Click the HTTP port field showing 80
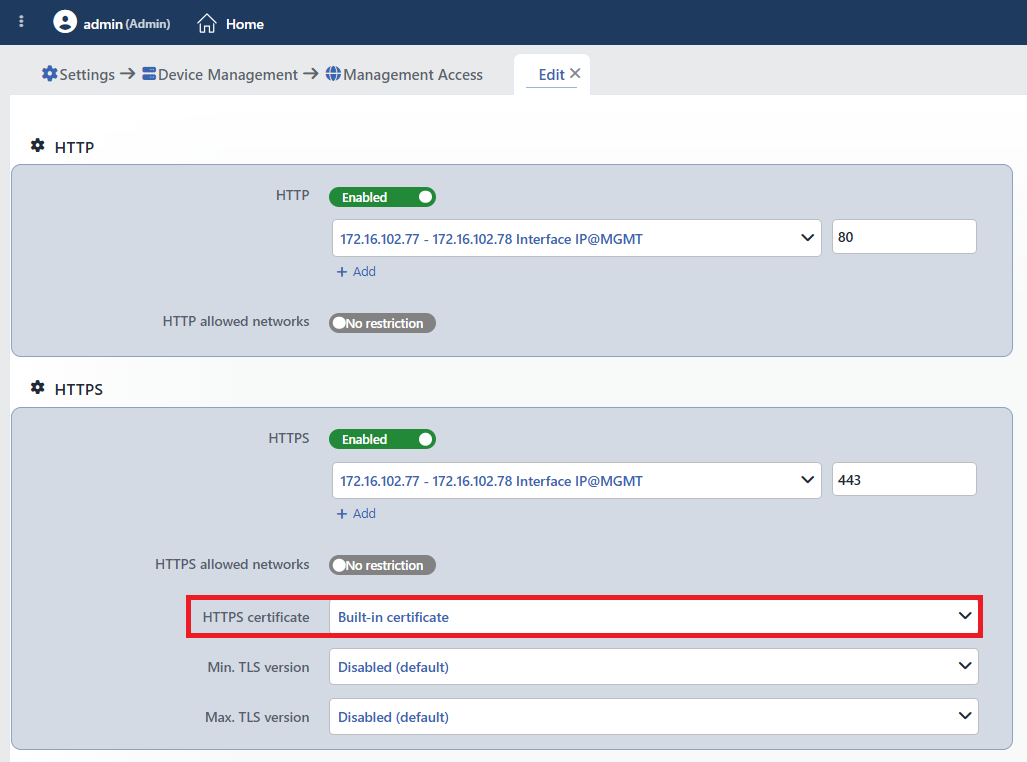This screenshot has height=762, width=1027. 905,237
